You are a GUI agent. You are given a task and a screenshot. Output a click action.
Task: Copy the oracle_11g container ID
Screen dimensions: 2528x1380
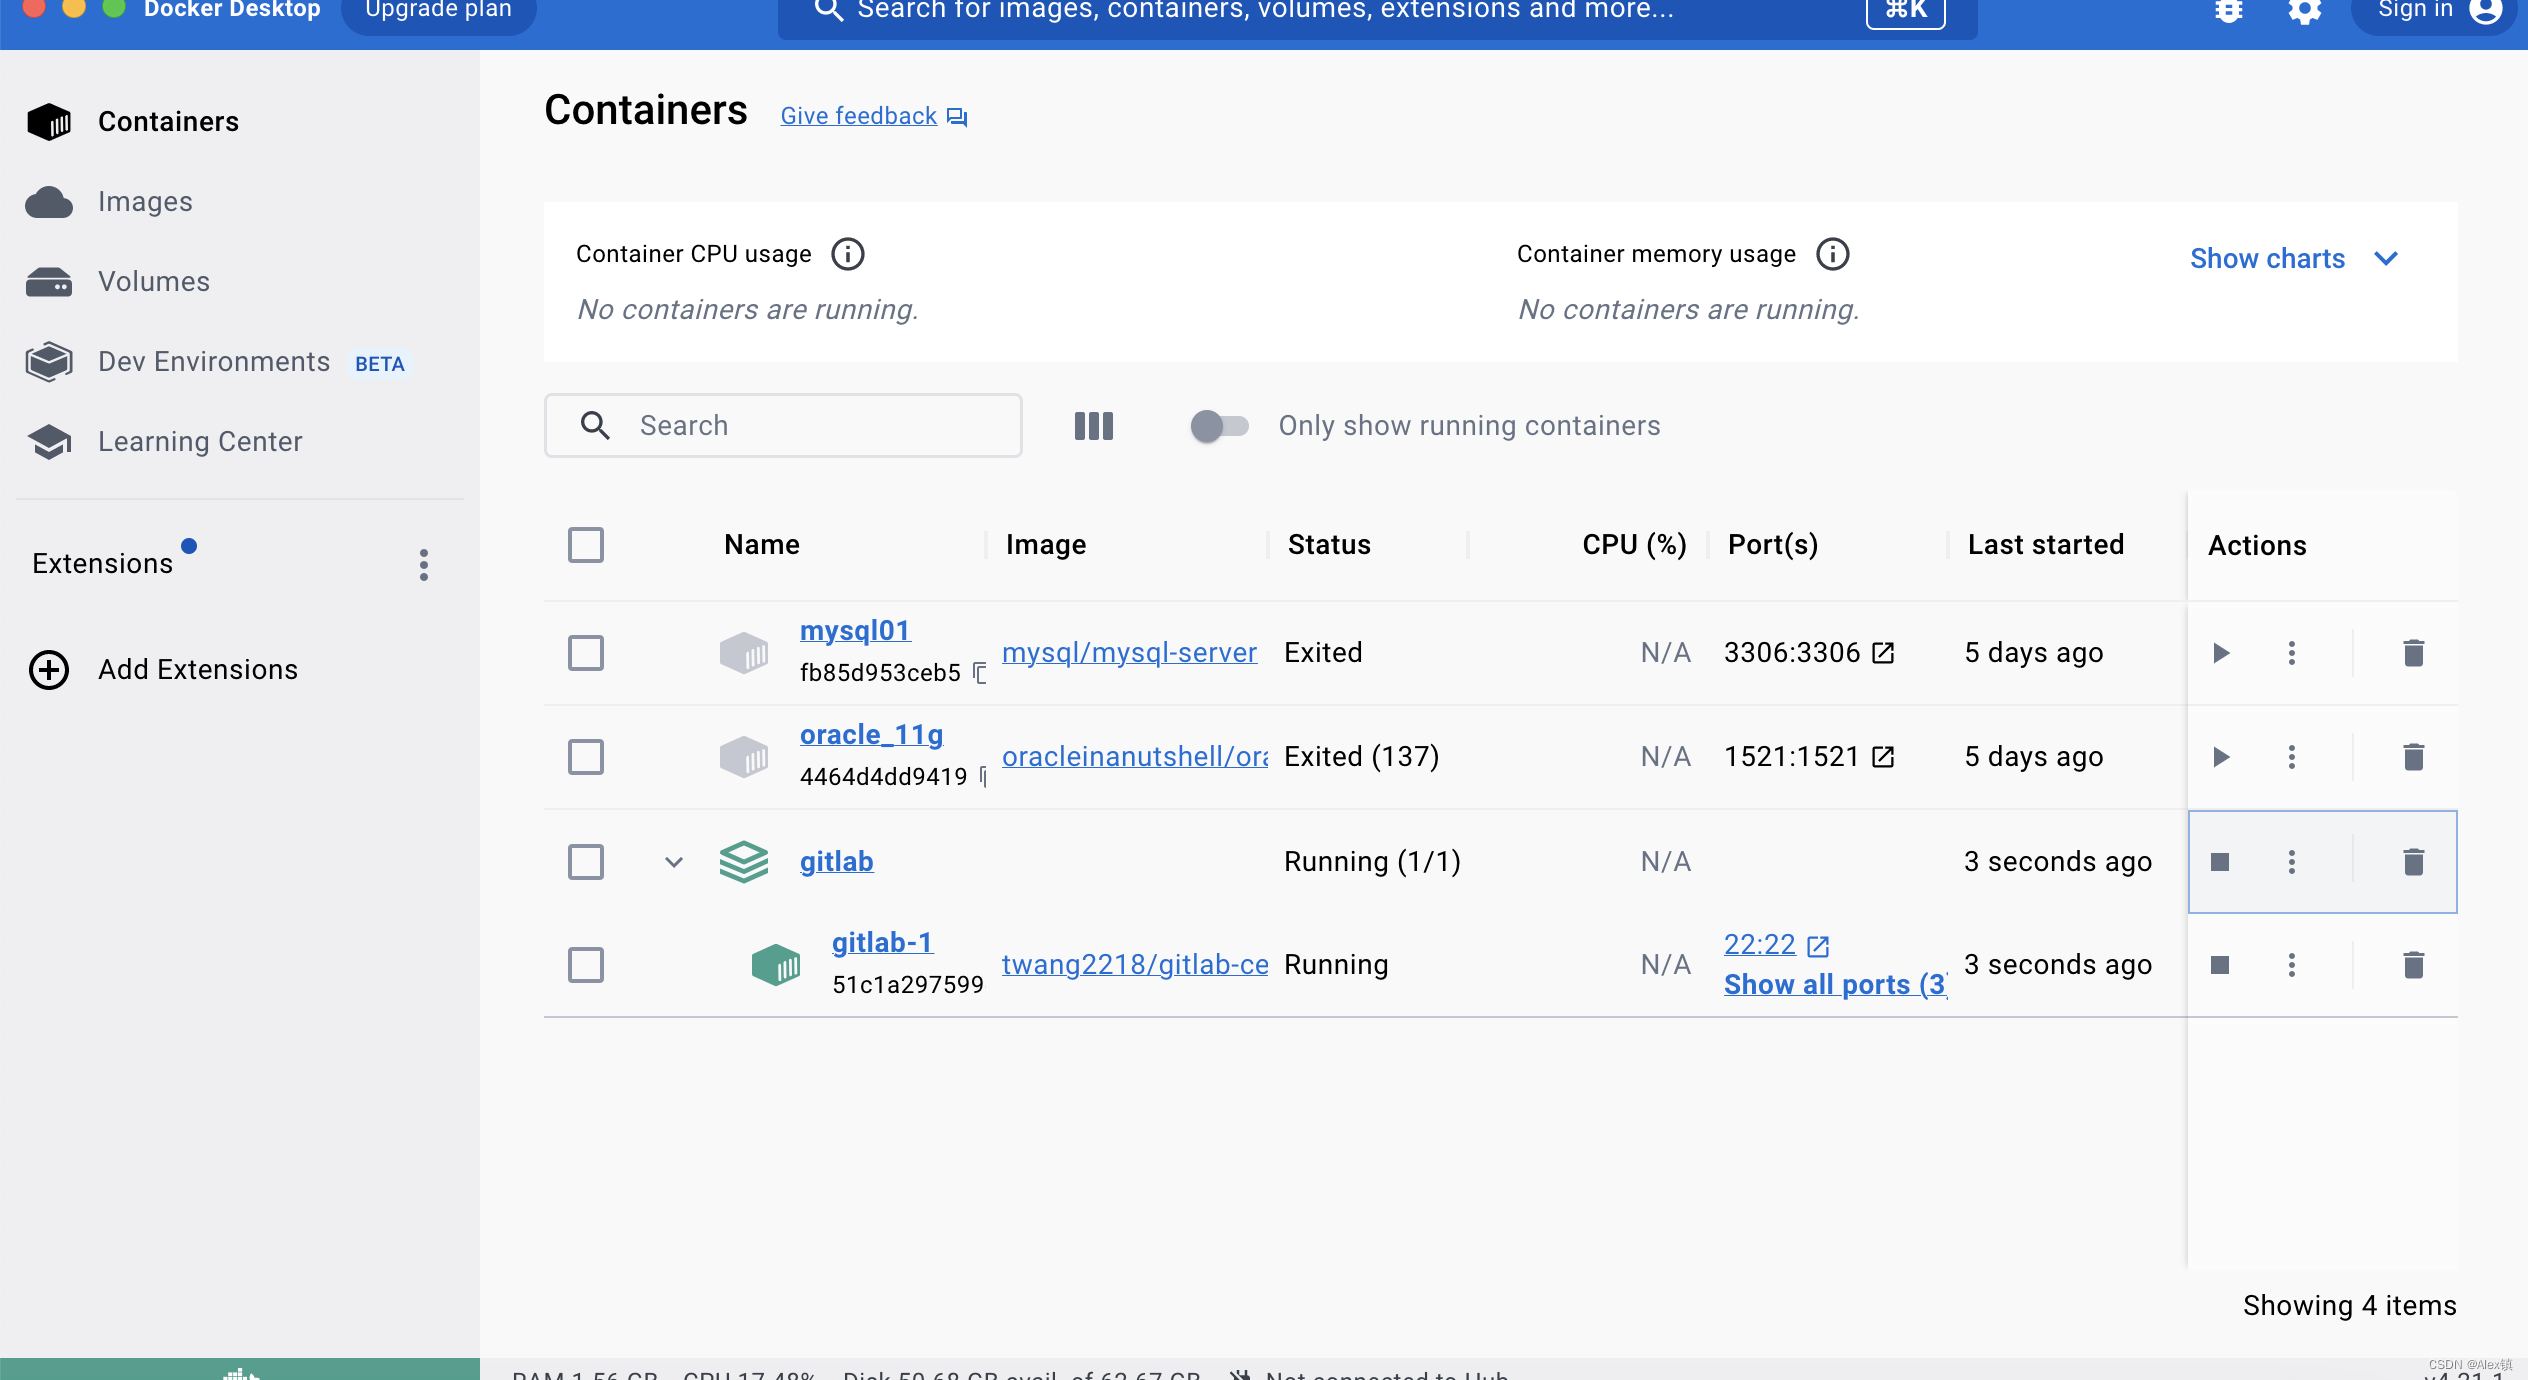pyautogui.click(x=982, y=777)
